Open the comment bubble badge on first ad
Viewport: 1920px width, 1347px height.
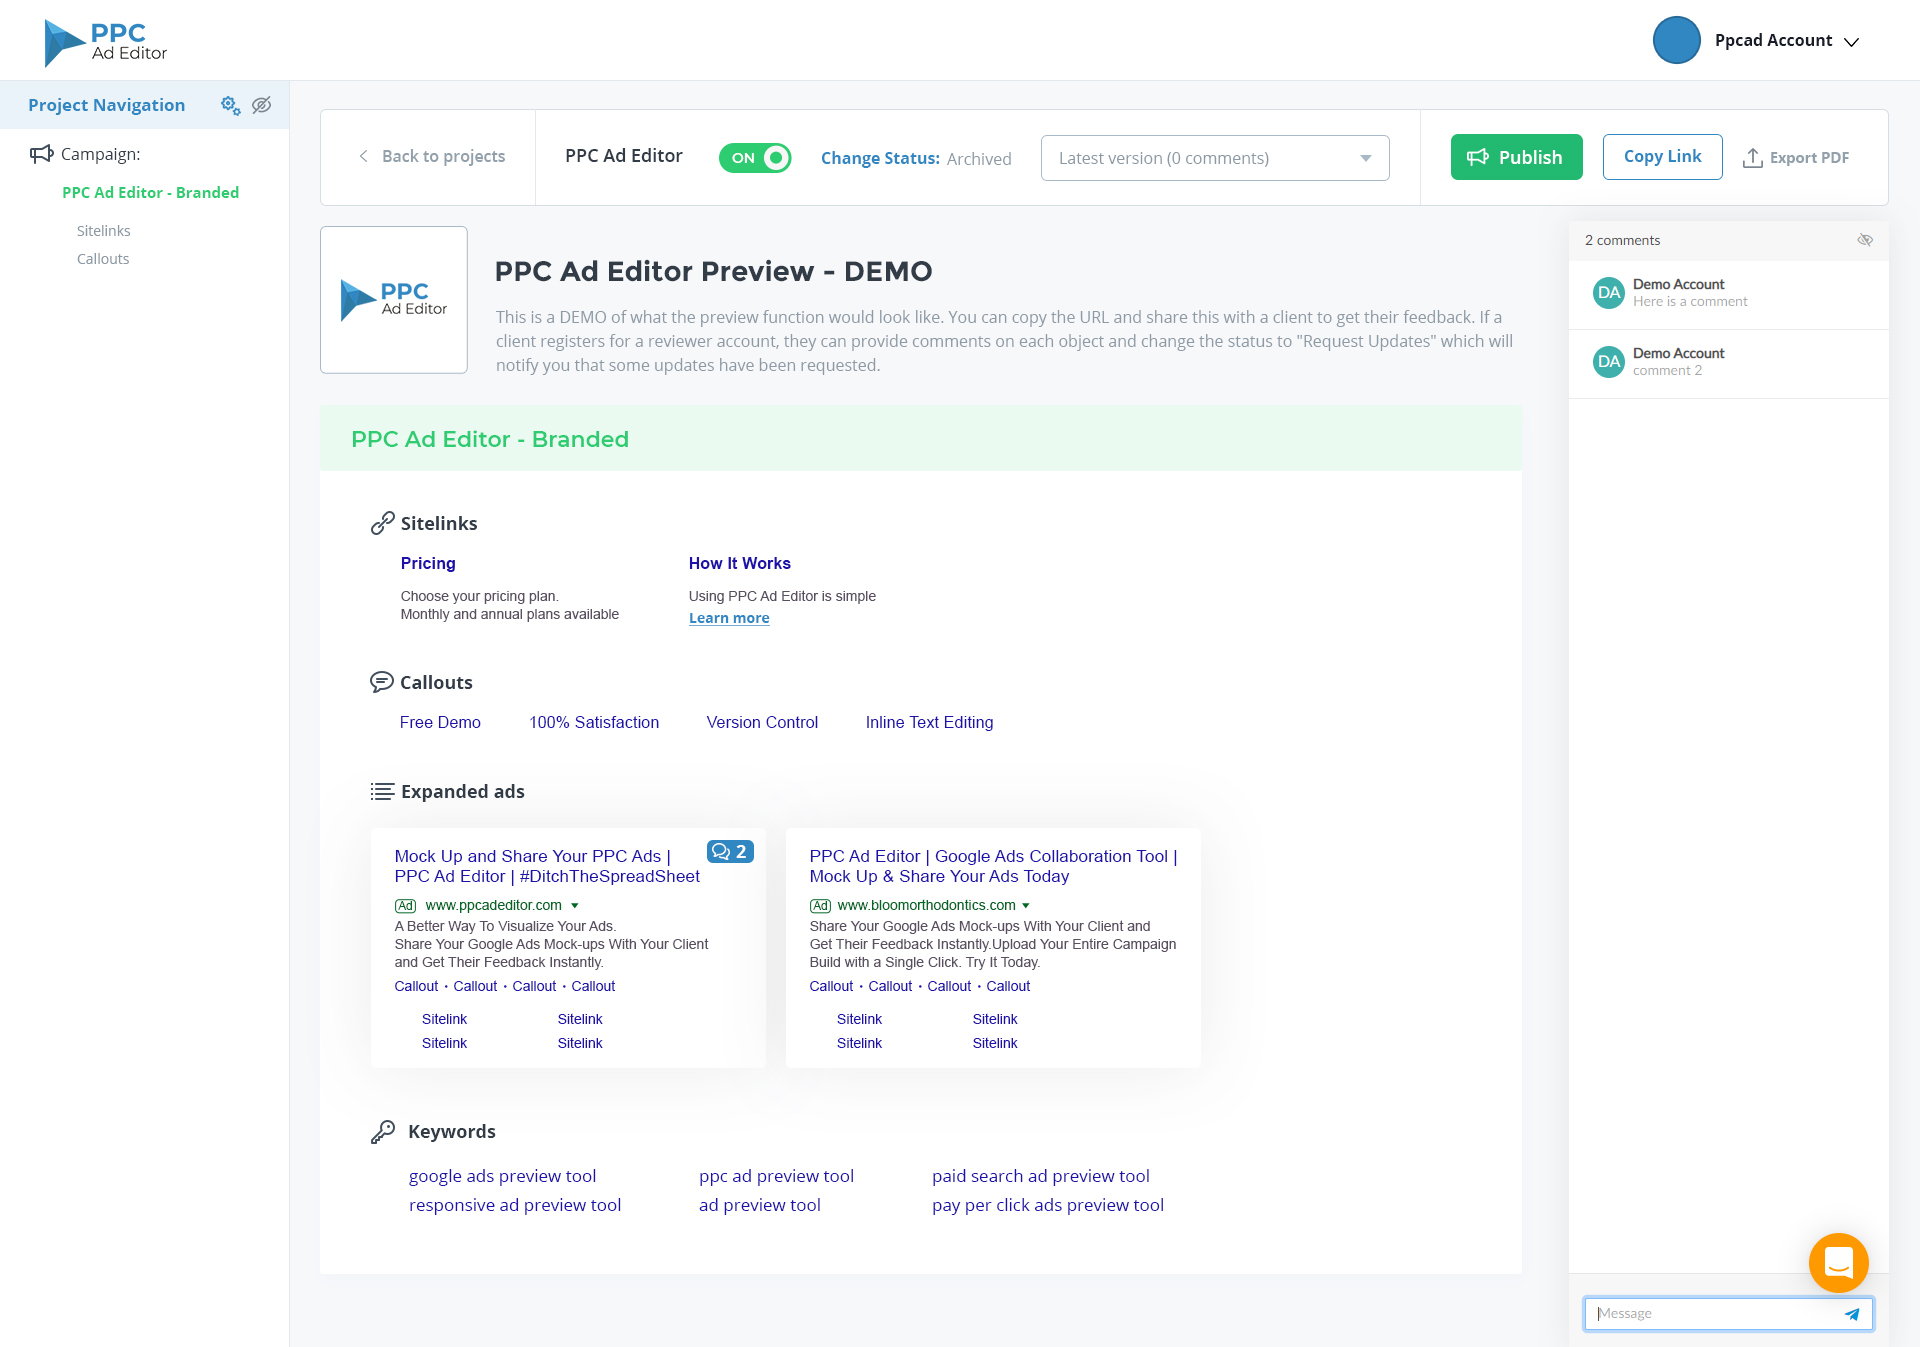pyautogui.click(x=730, y=852)
